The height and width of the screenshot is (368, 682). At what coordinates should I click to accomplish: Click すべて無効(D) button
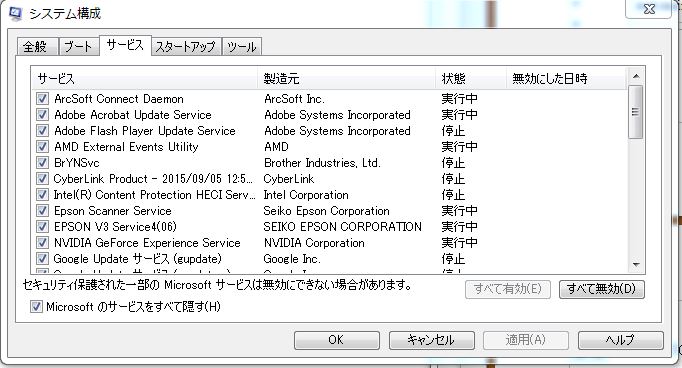602,289
